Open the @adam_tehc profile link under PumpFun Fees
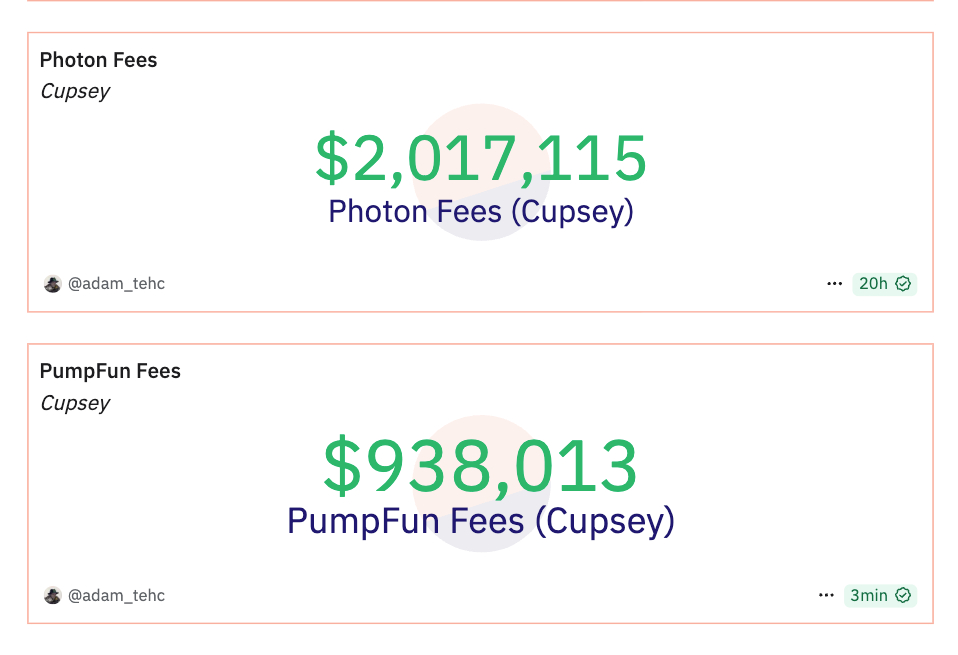Image resolution: width=958 pixels, height=655 pixels. click(116, 595)
